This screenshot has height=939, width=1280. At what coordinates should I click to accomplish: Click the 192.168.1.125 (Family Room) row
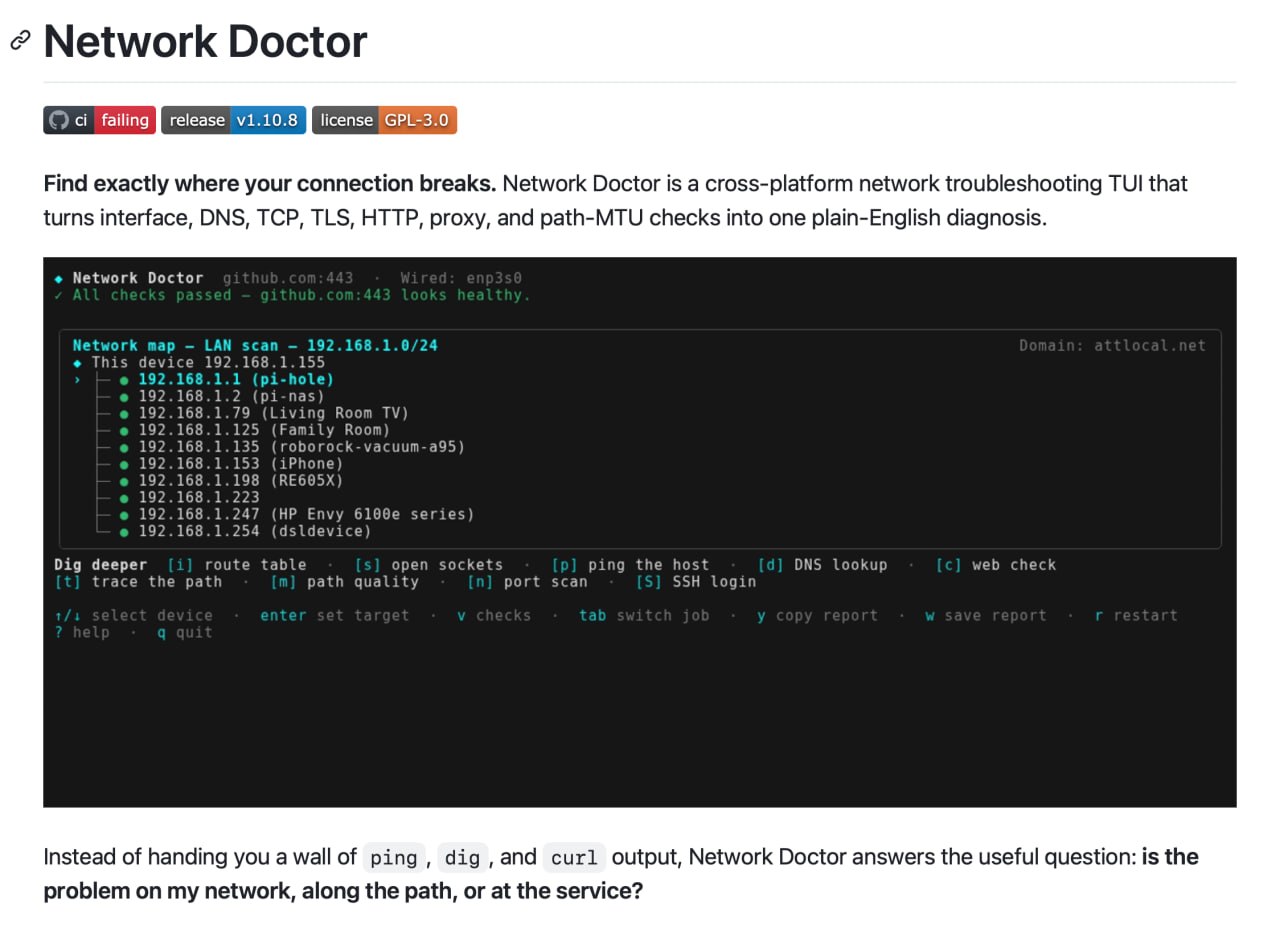coord(264,430)
